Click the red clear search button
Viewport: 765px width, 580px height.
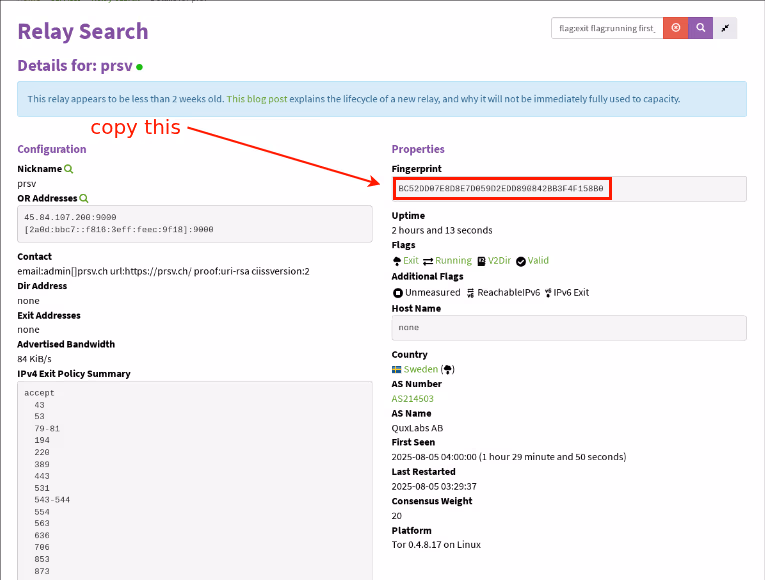[676, 28]
